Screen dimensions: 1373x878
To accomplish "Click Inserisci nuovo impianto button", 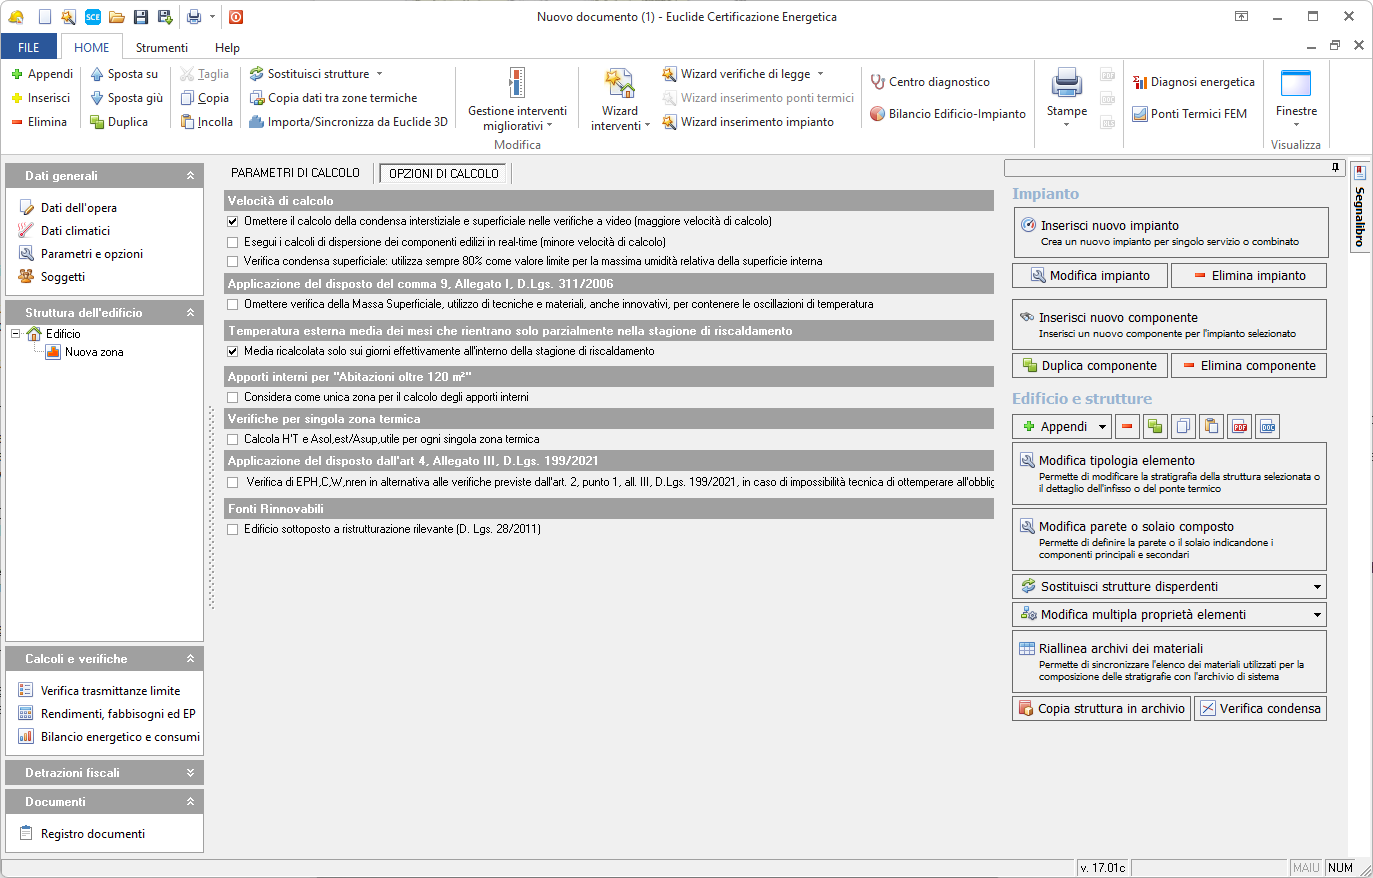I will coord(1170,233).
